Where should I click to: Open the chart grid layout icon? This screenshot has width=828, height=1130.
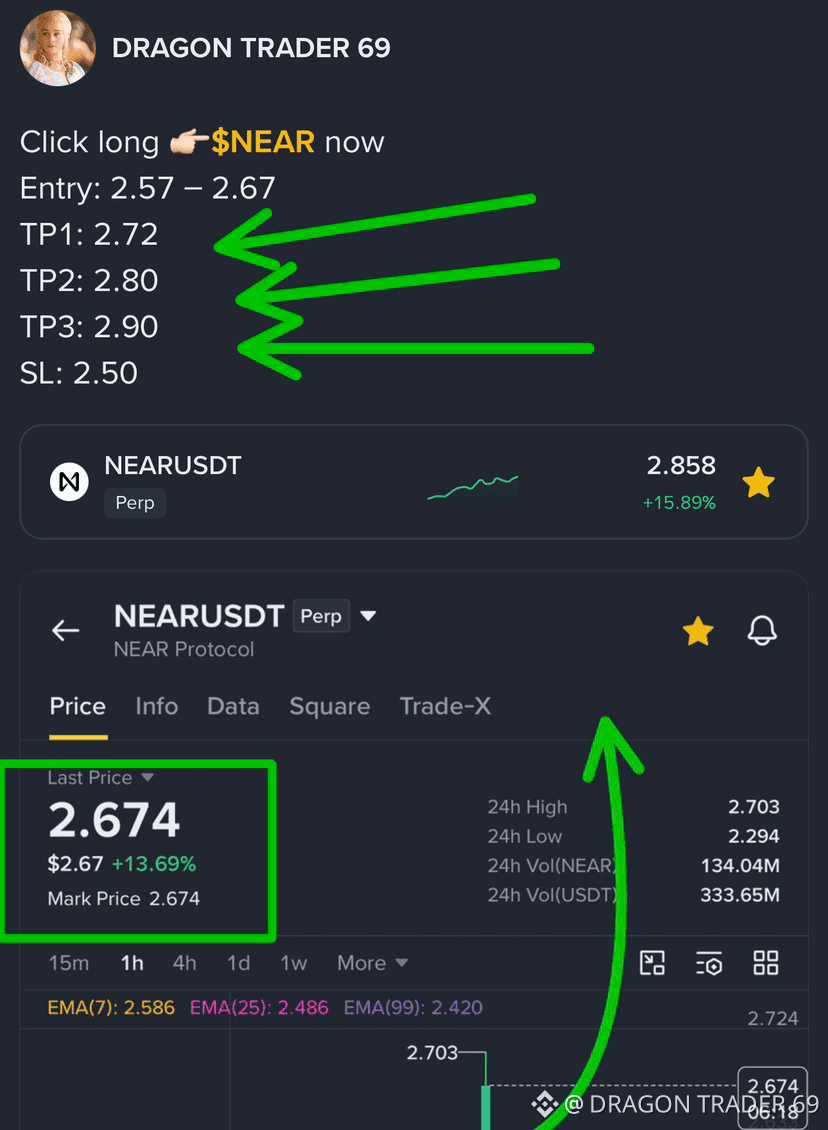click(x=765, y=963)
